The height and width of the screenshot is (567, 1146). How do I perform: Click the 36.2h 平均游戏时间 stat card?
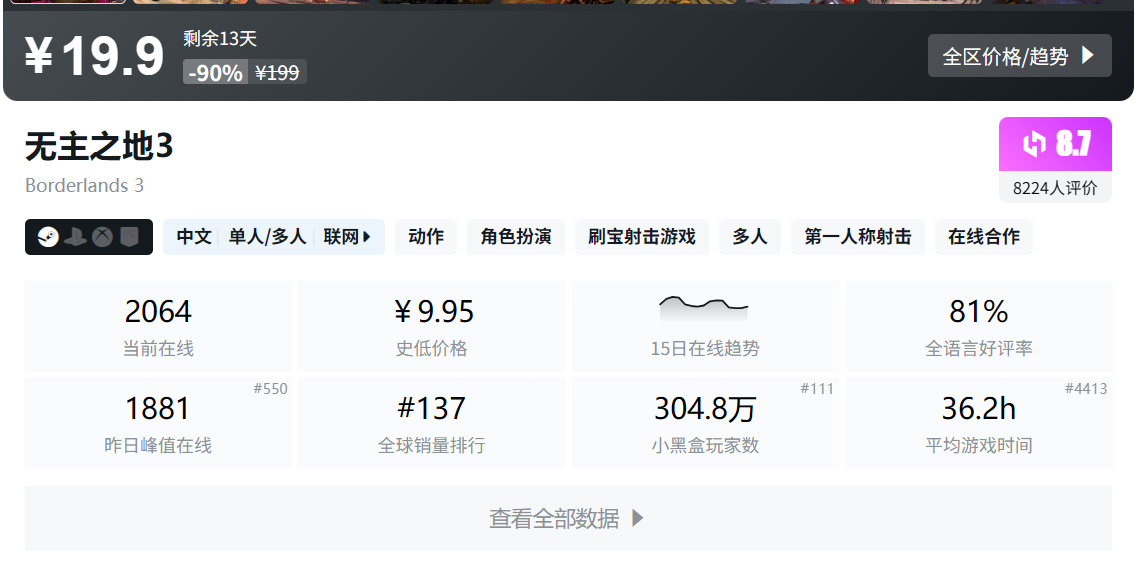point(979,422)
